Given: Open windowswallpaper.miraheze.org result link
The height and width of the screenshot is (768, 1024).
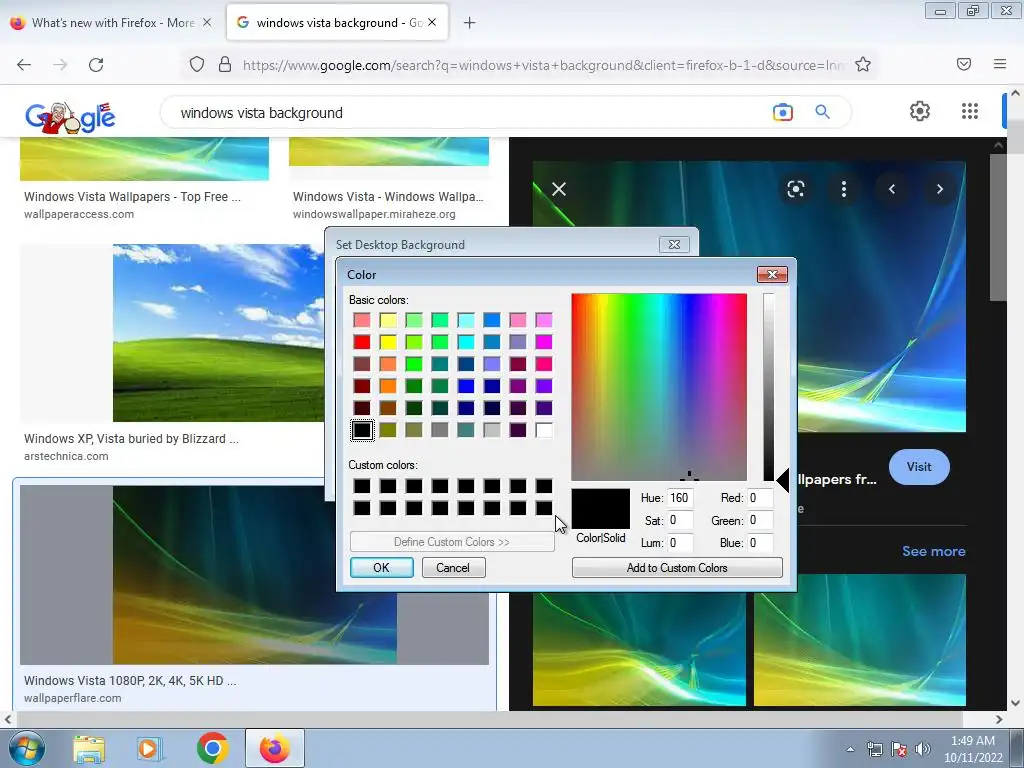Looking at the screenshot, I should click(x=374, y=214).
